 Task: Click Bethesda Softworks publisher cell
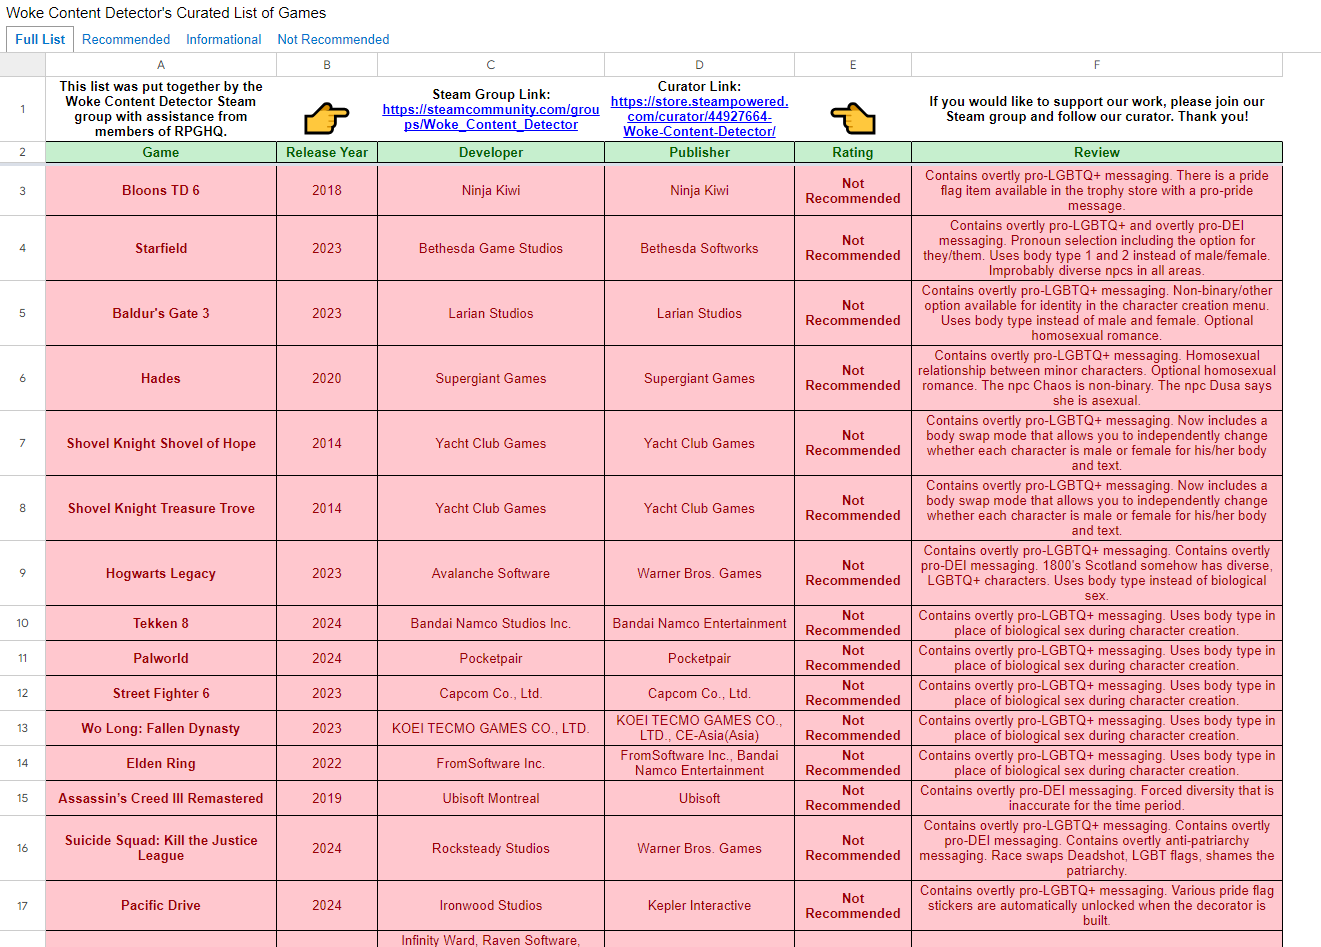[699, 248]
